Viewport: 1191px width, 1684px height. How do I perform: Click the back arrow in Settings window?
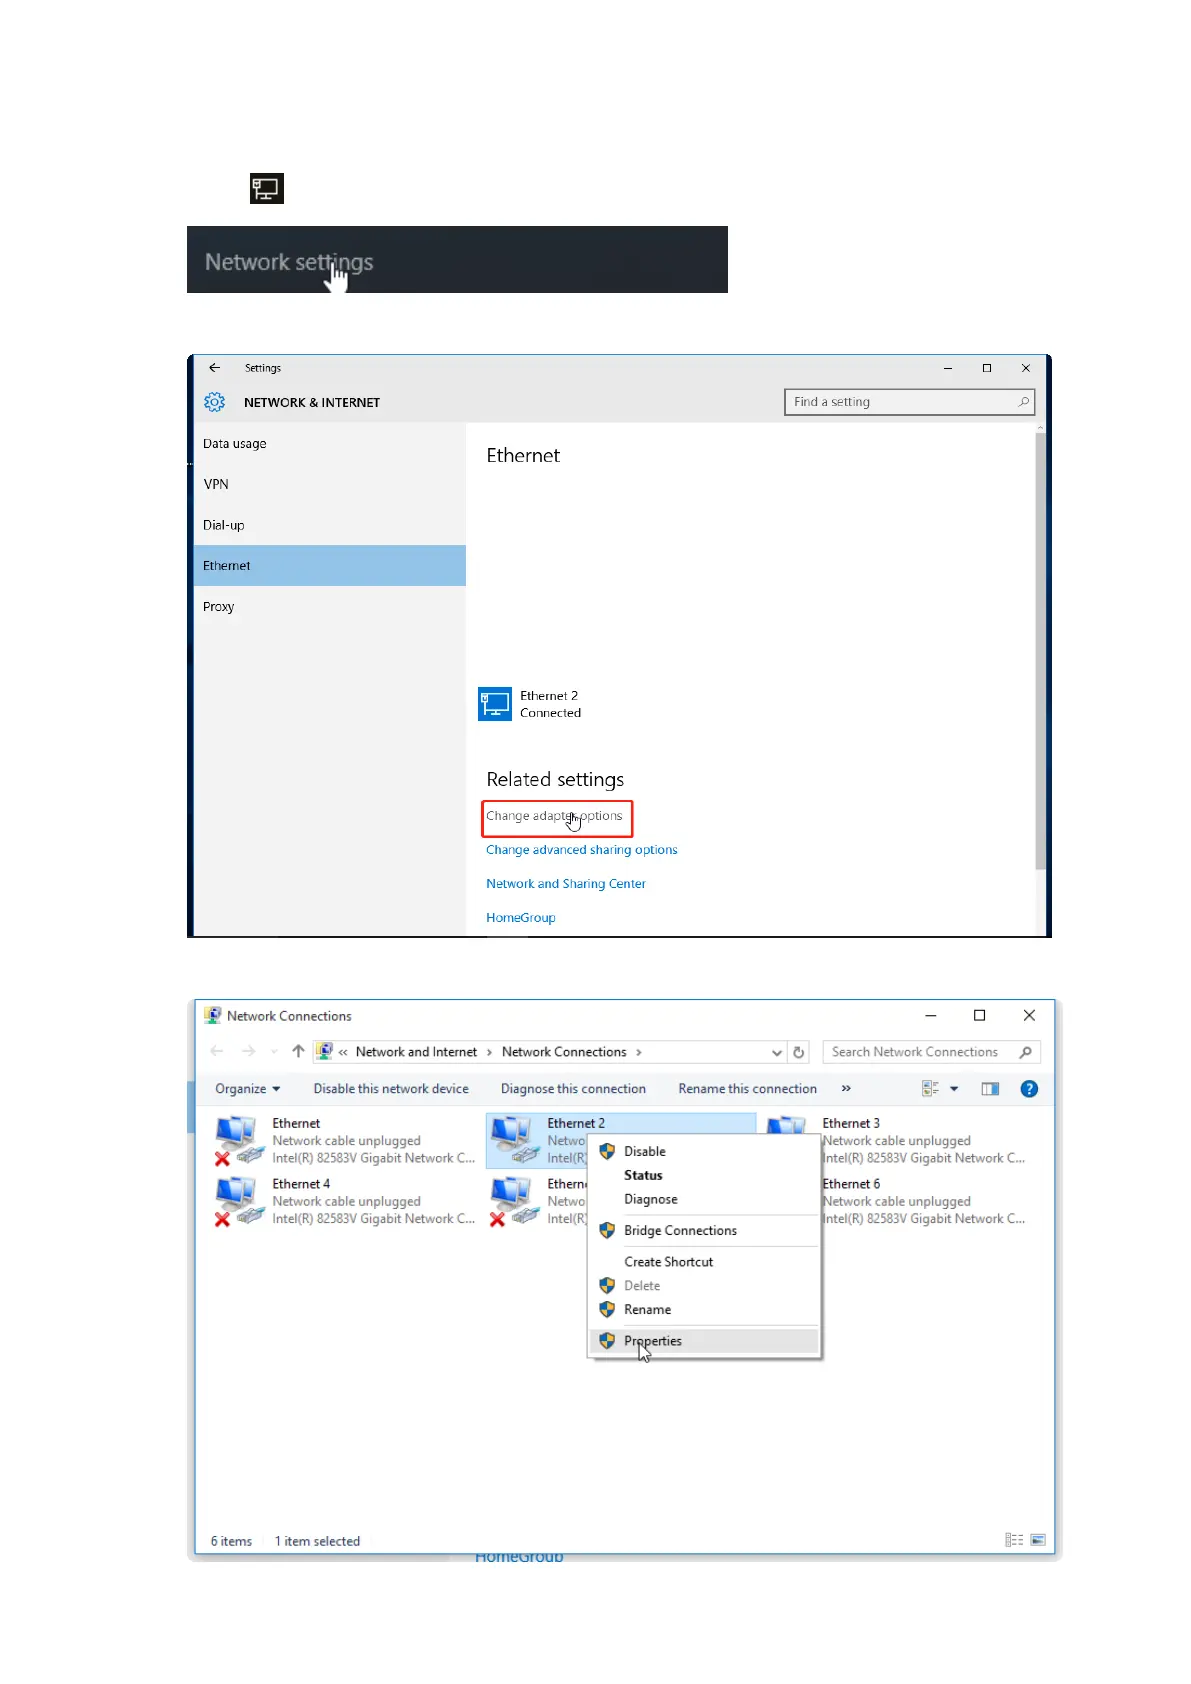214,368
